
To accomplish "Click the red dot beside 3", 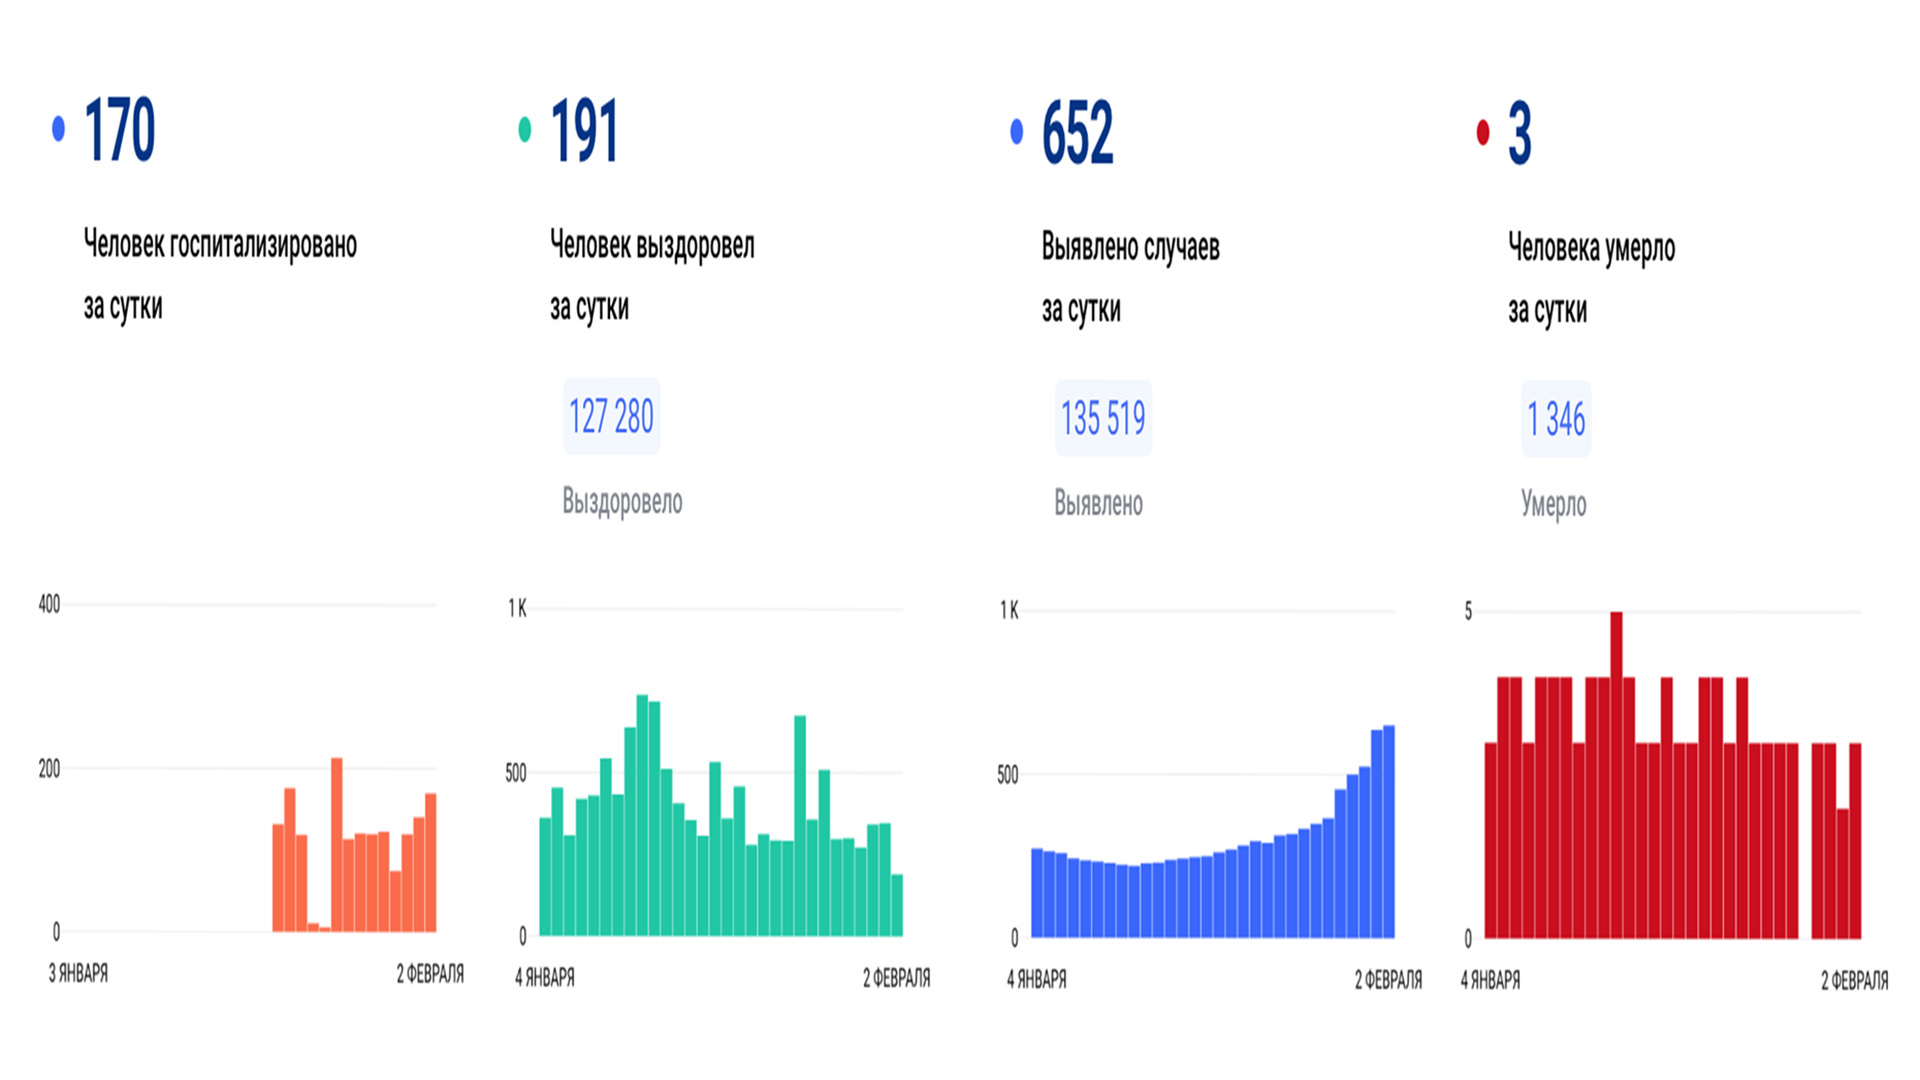I will 1483,132.
